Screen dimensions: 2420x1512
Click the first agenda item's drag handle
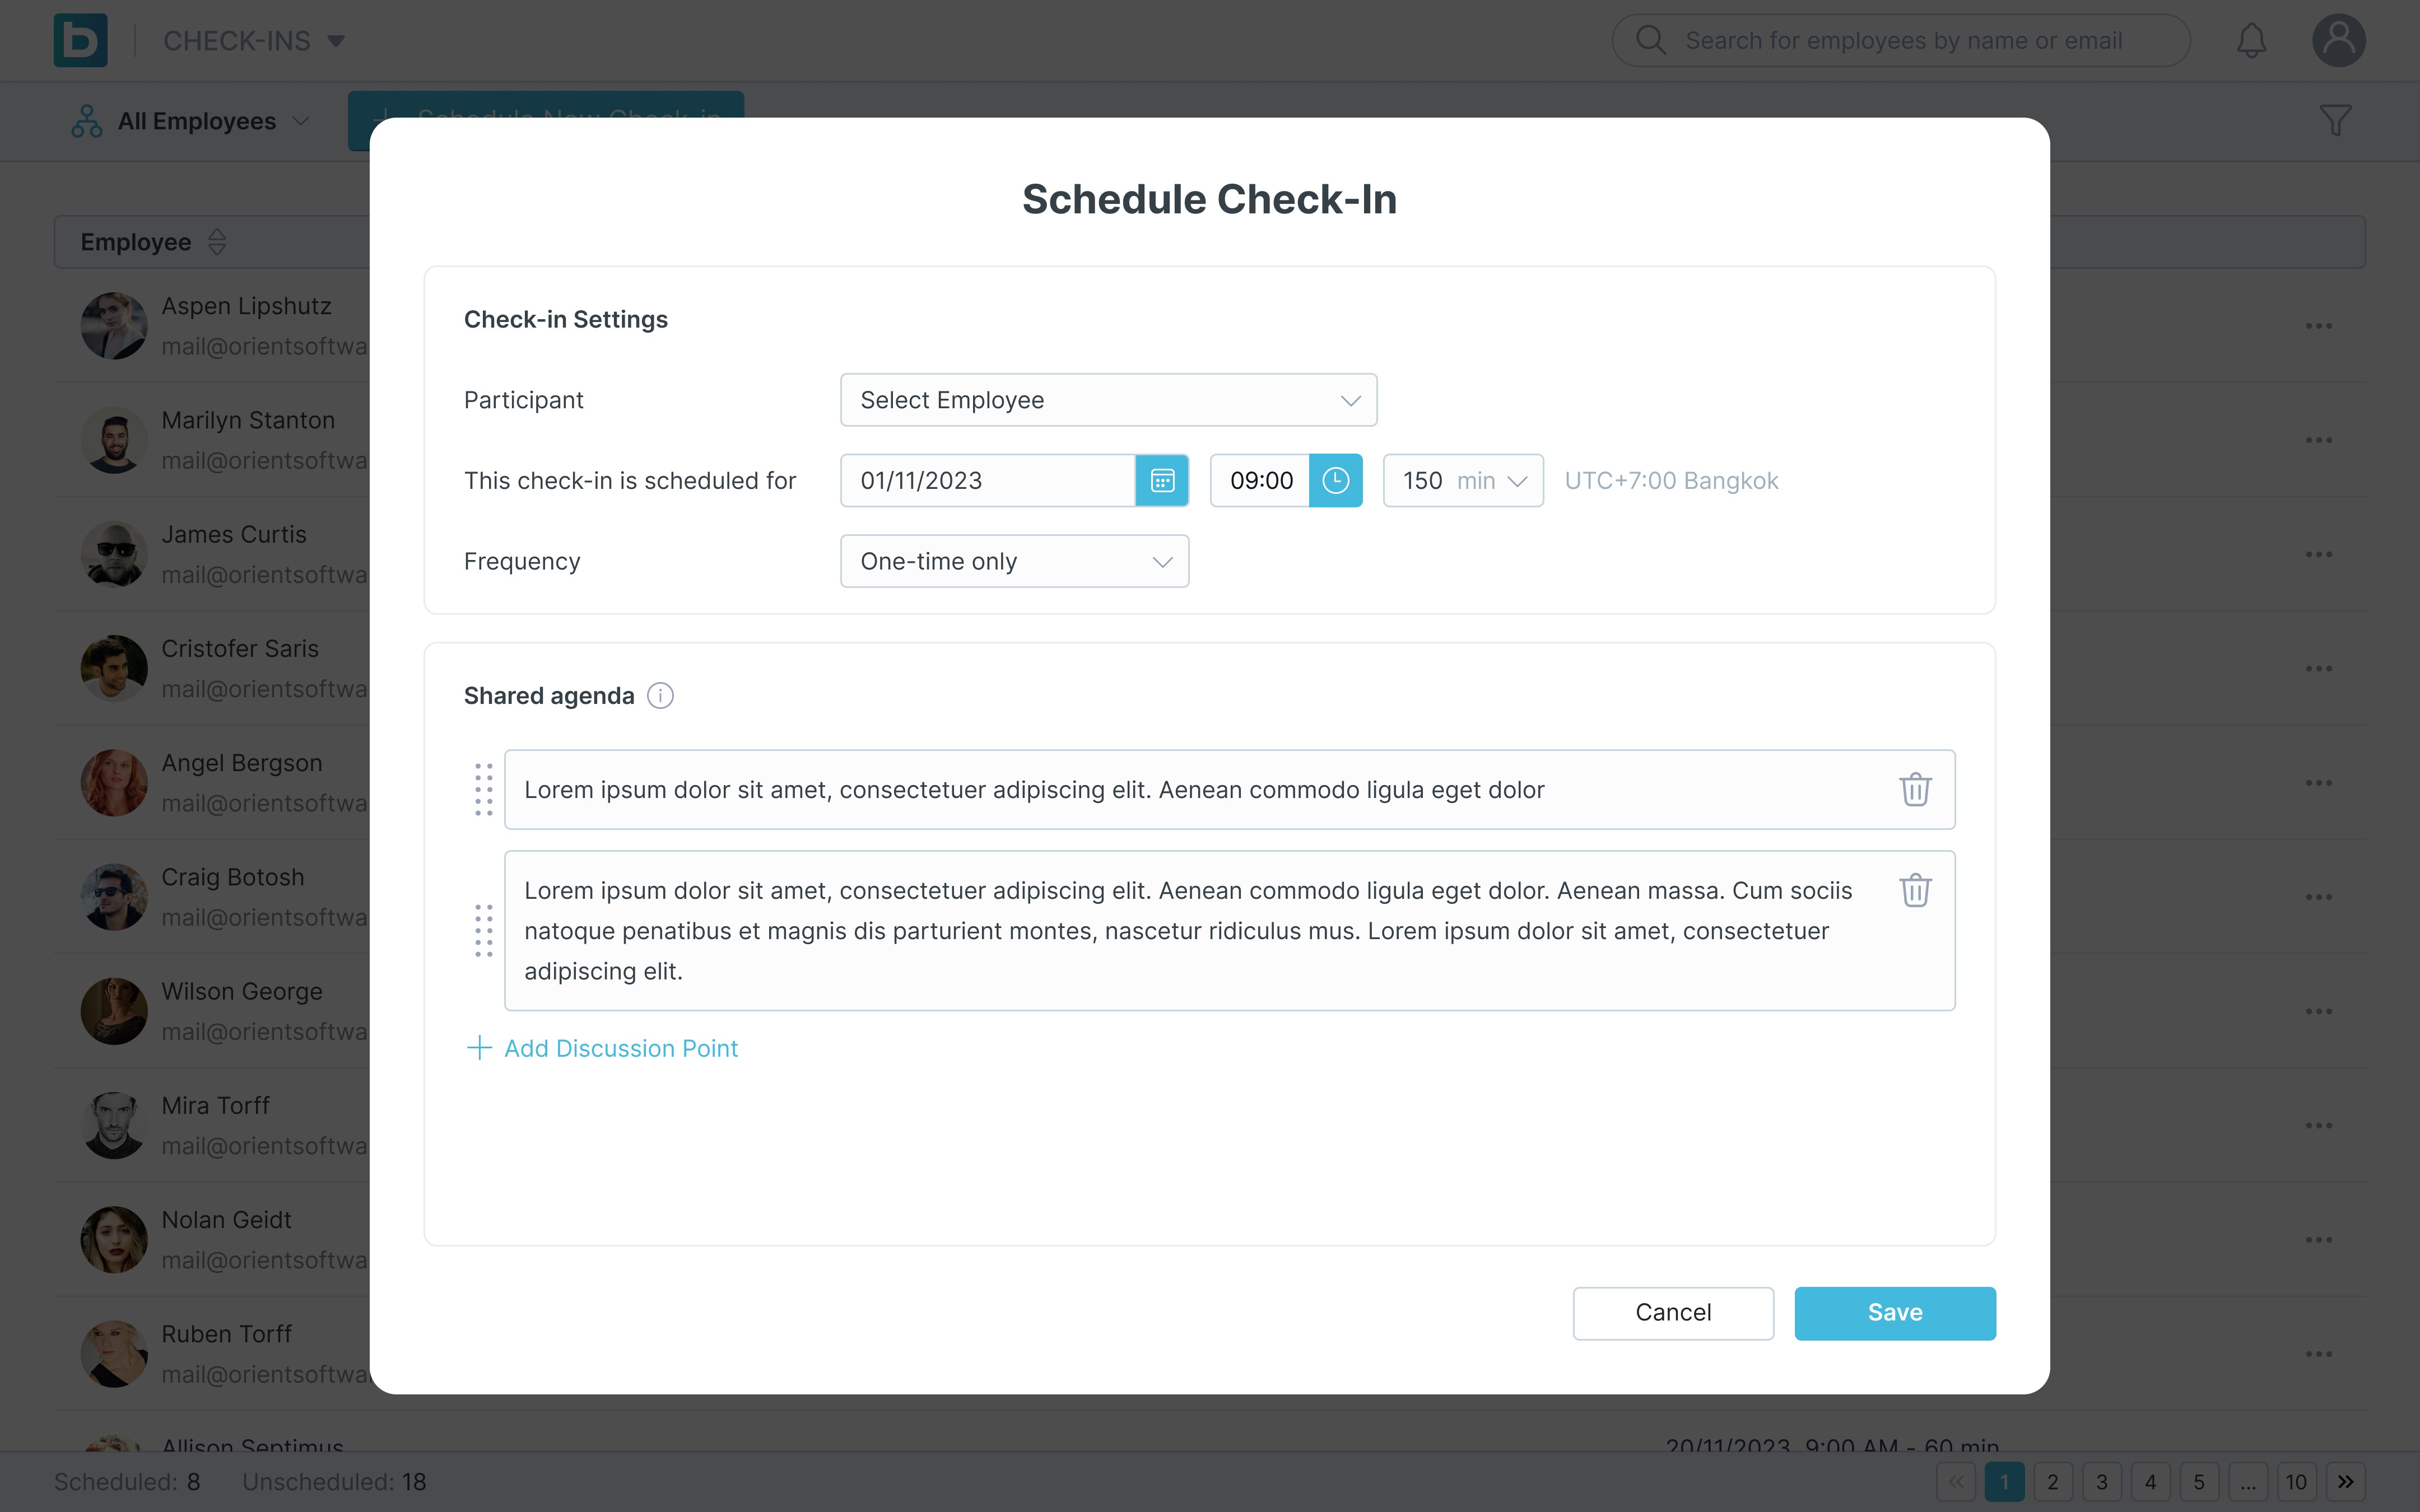pos(484,789)
